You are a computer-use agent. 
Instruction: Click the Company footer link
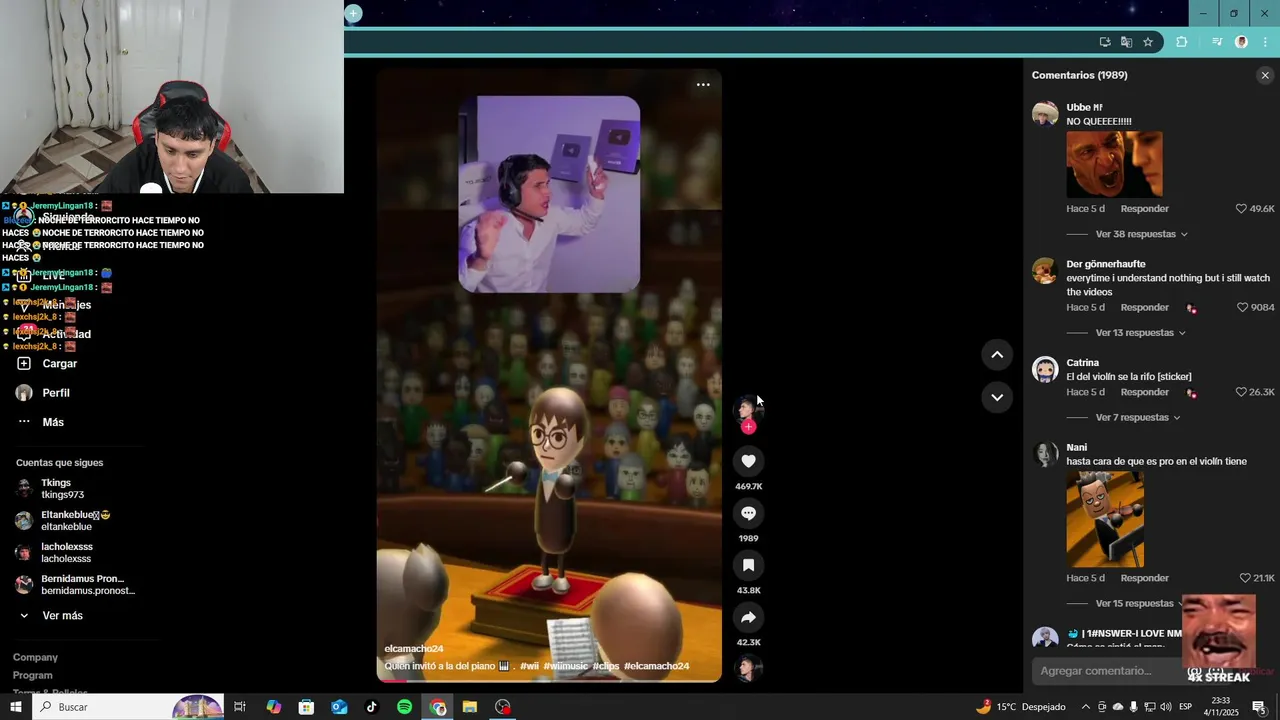coord(35,658)
